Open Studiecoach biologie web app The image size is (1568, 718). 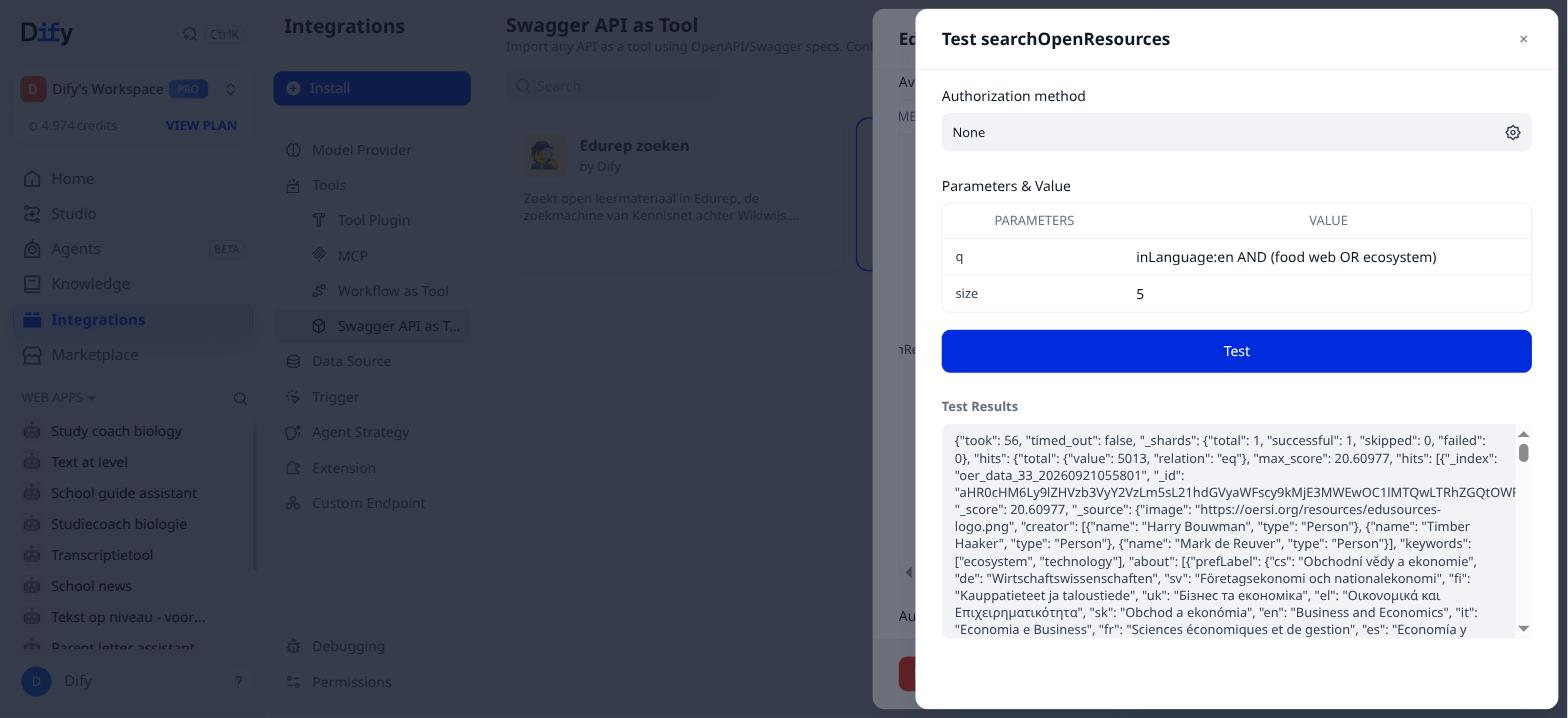click(x=132, y=524)
